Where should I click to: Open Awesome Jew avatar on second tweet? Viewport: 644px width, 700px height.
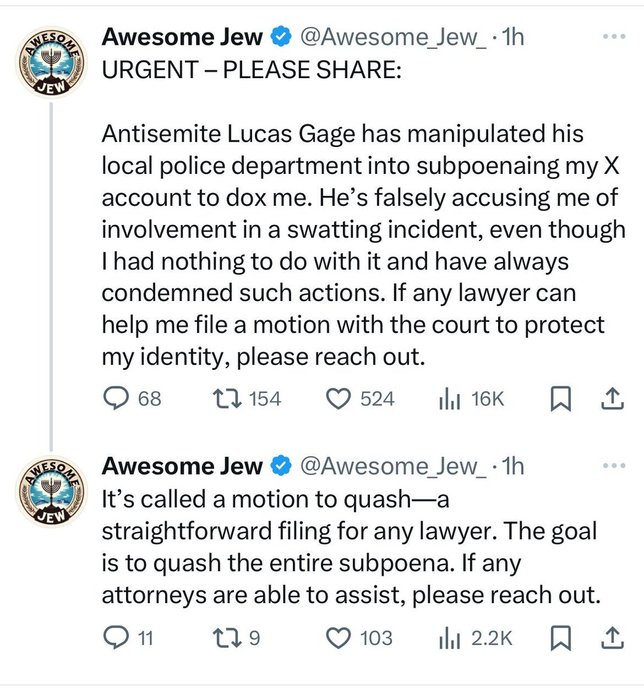tap(51, 491)
